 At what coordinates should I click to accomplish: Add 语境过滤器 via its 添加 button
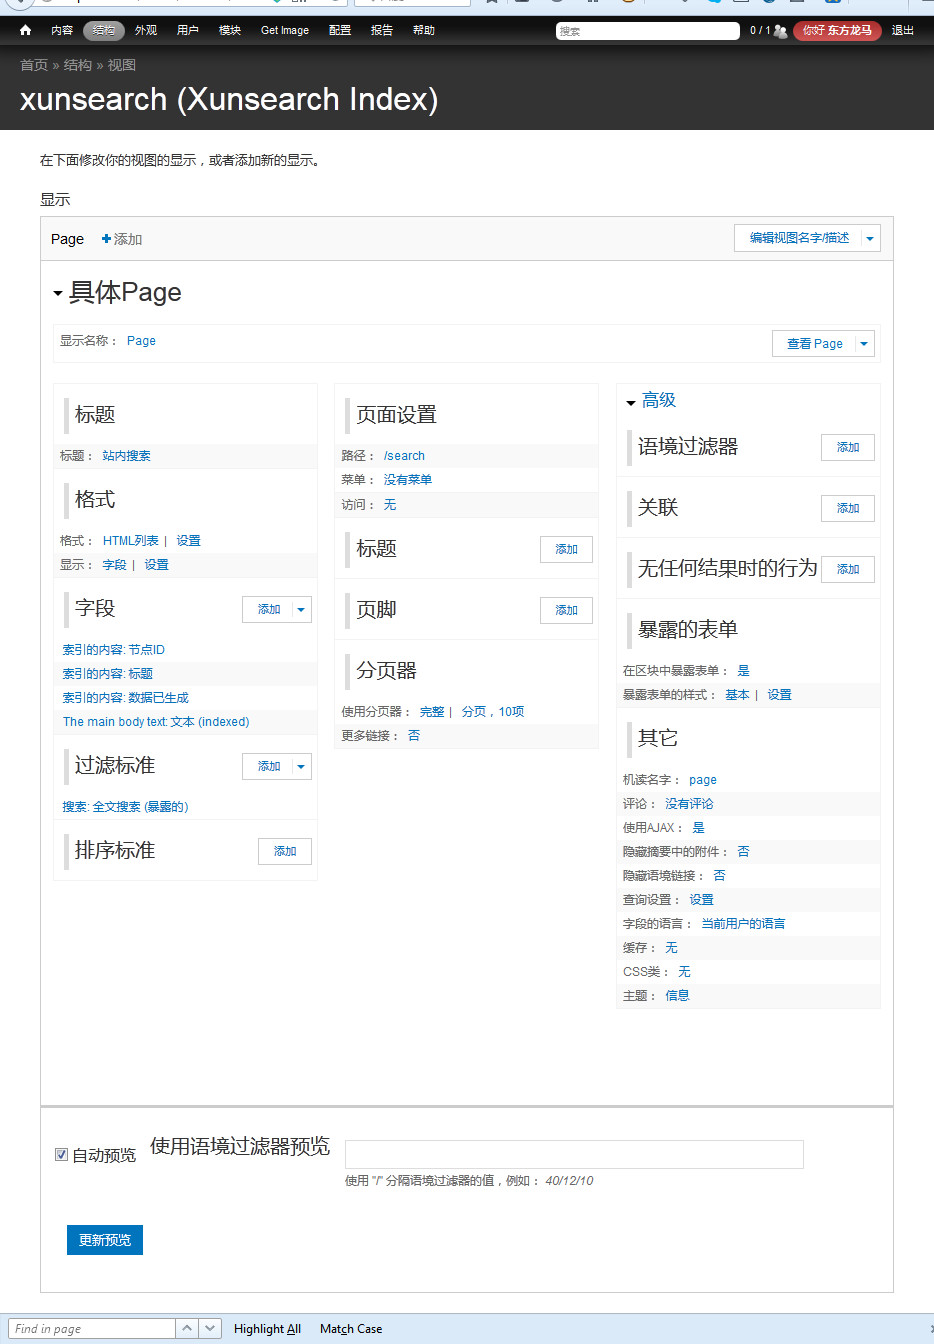848,447
